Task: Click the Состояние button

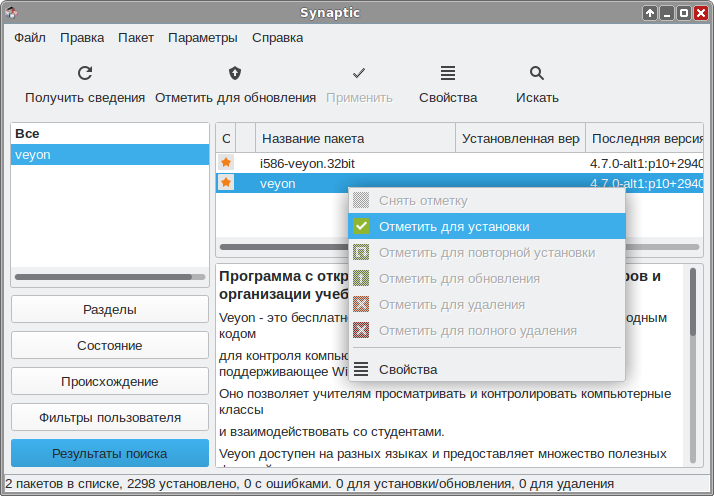Action: click(110, 345)
